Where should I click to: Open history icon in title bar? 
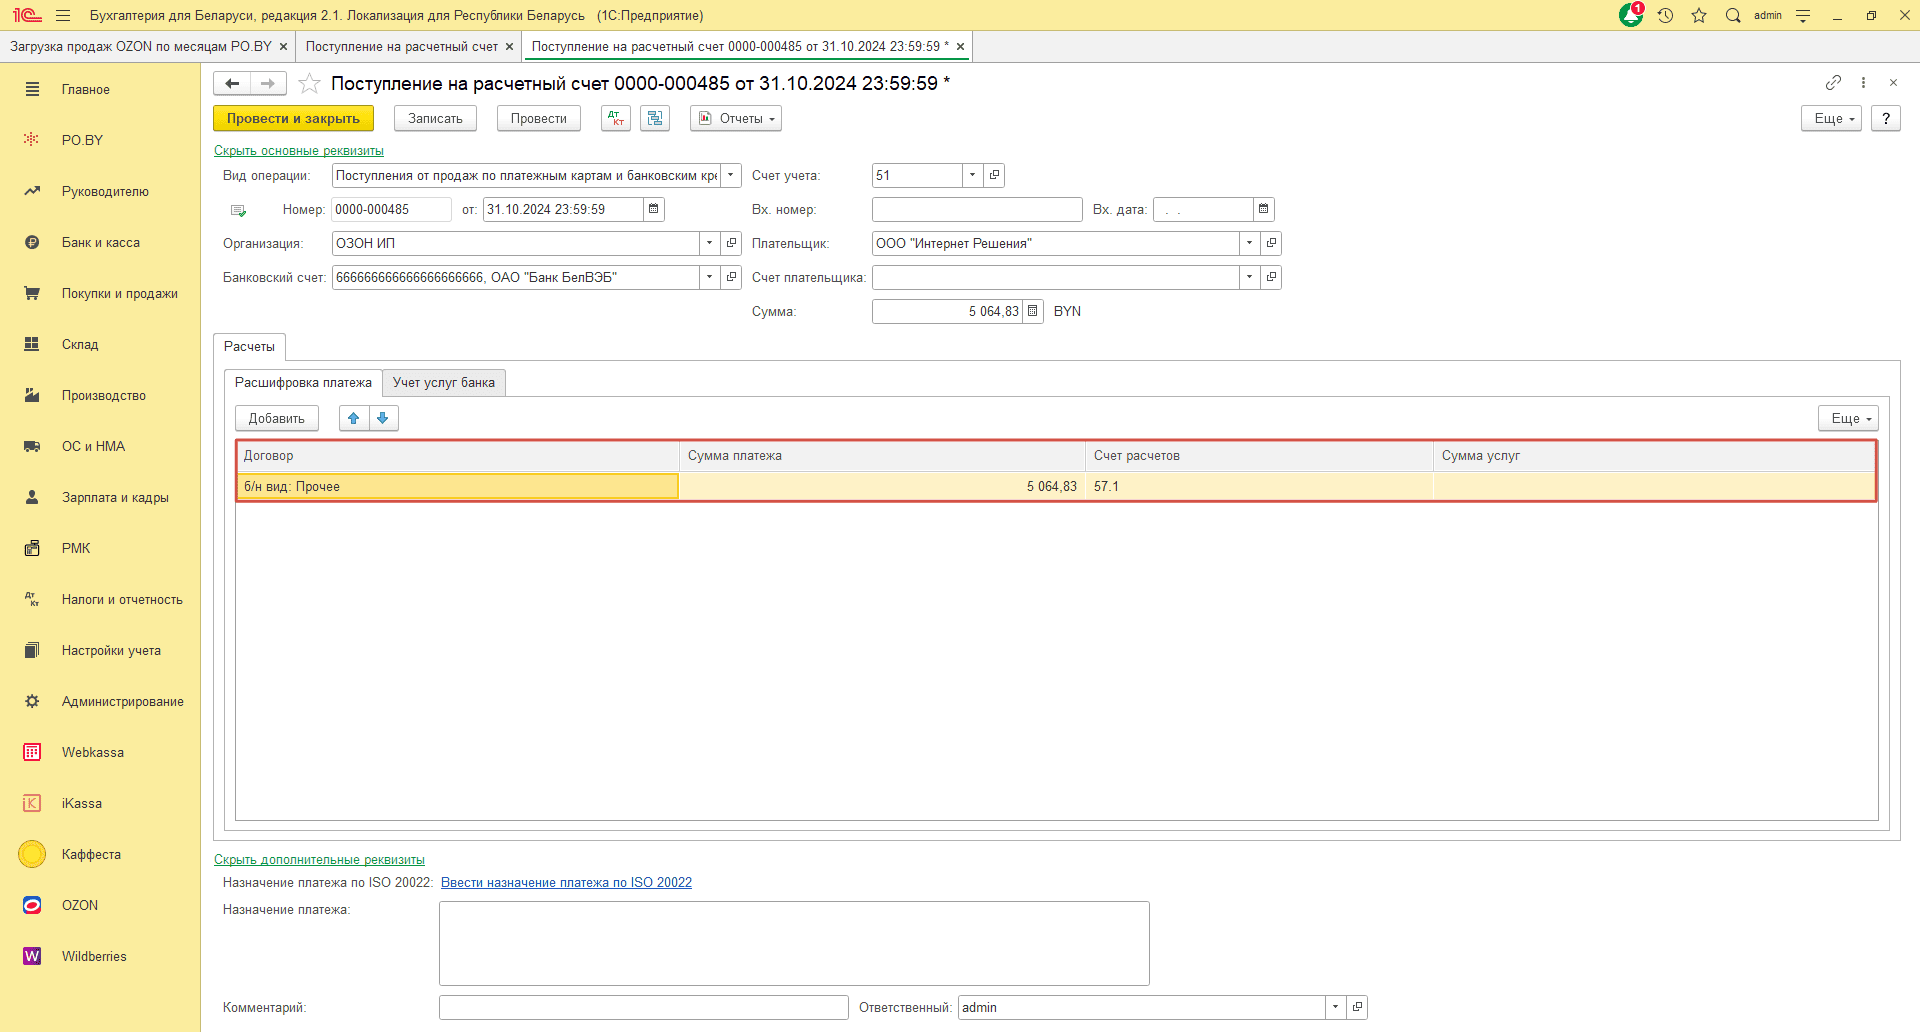[1665, 15]
